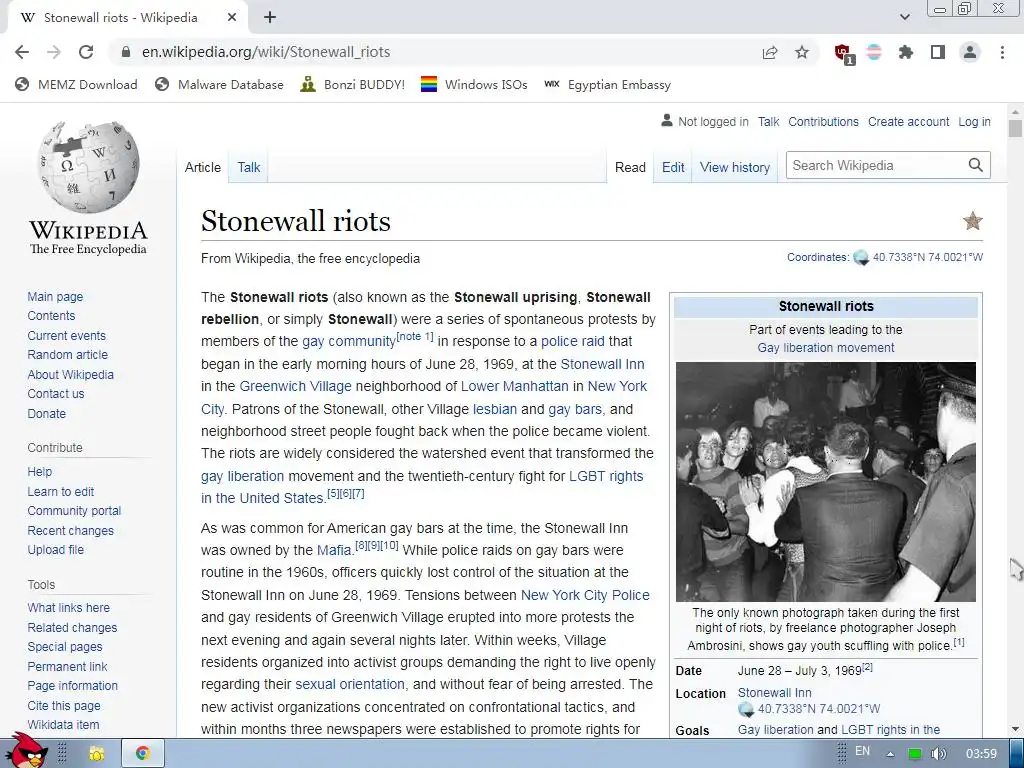
Task: Open the Egyptian Embassy bookmark
Action: point(607,84)
